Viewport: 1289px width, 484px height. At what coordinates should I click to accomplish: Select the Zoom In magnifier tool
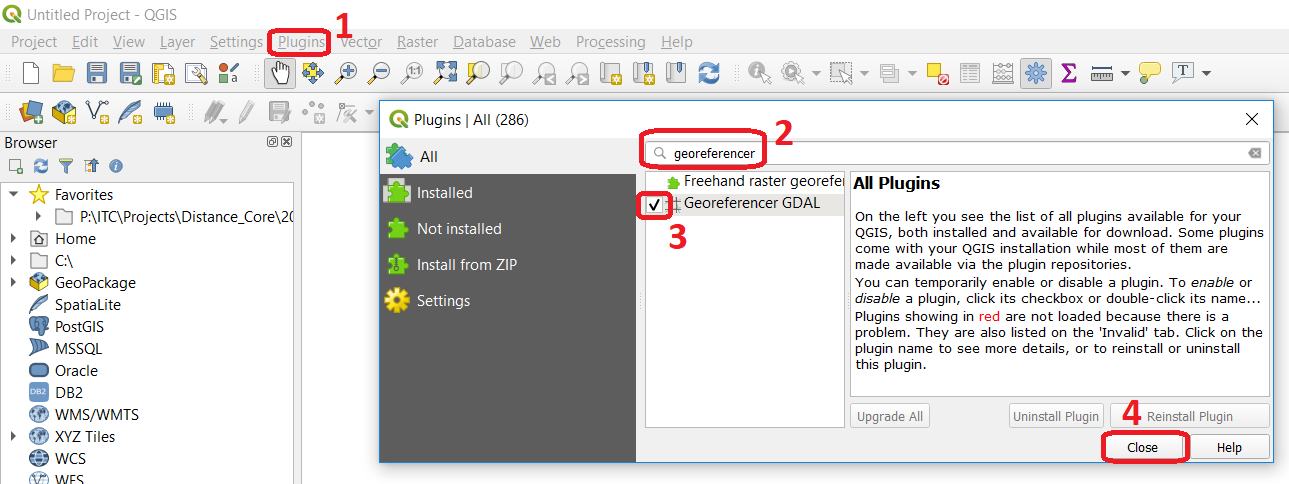(x=346, y=73)
